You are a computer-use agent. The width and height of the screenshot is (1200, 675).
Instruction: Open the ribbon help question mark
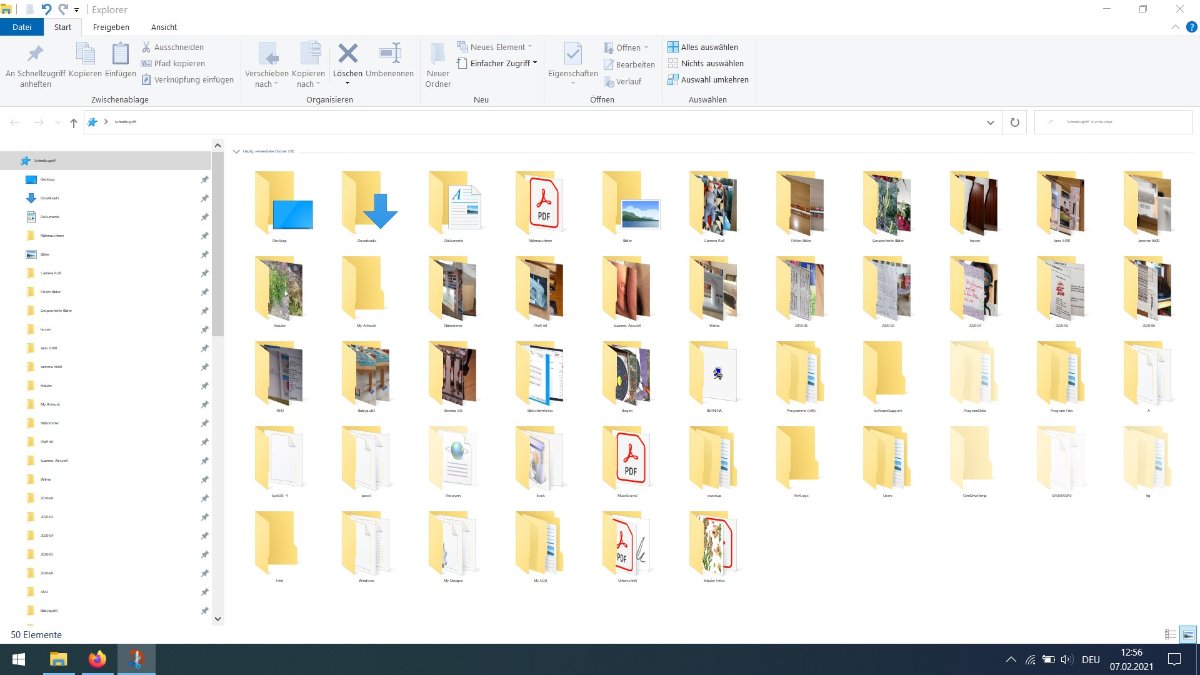coord(1189,27)
